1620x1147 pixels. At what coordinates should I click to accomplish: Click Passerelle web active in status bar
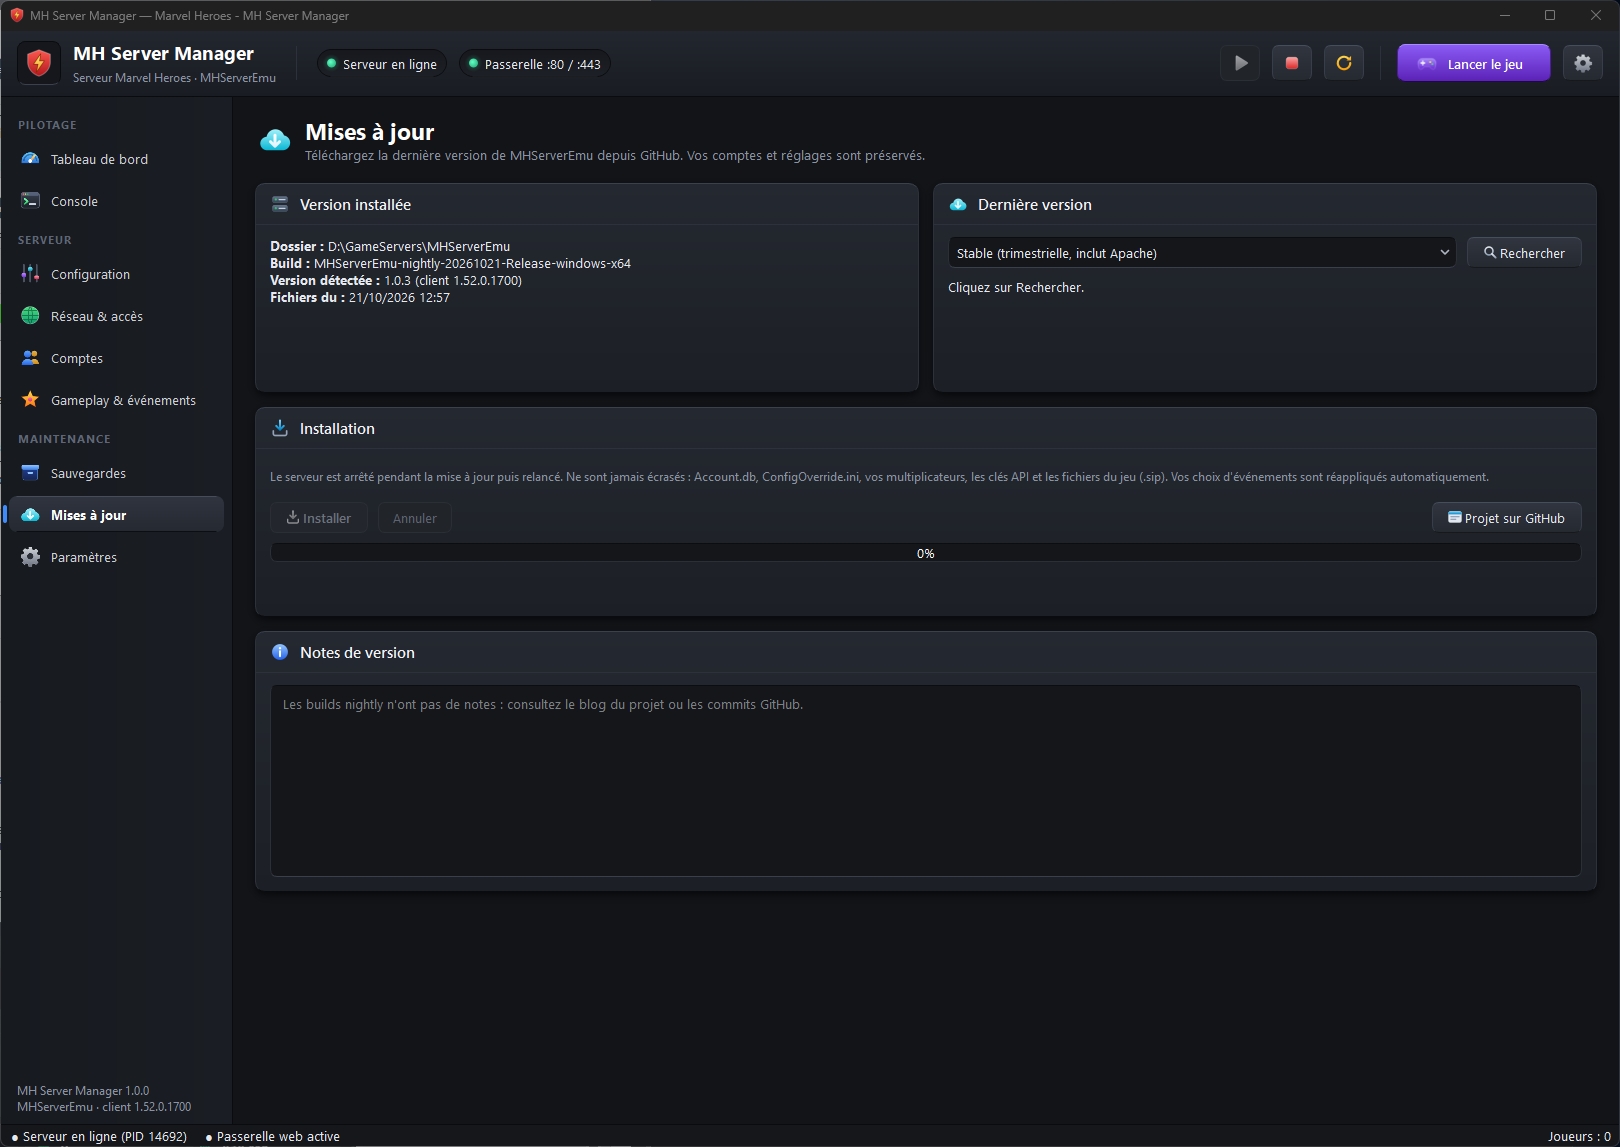pyautogui.click(x=272, y=1136)
